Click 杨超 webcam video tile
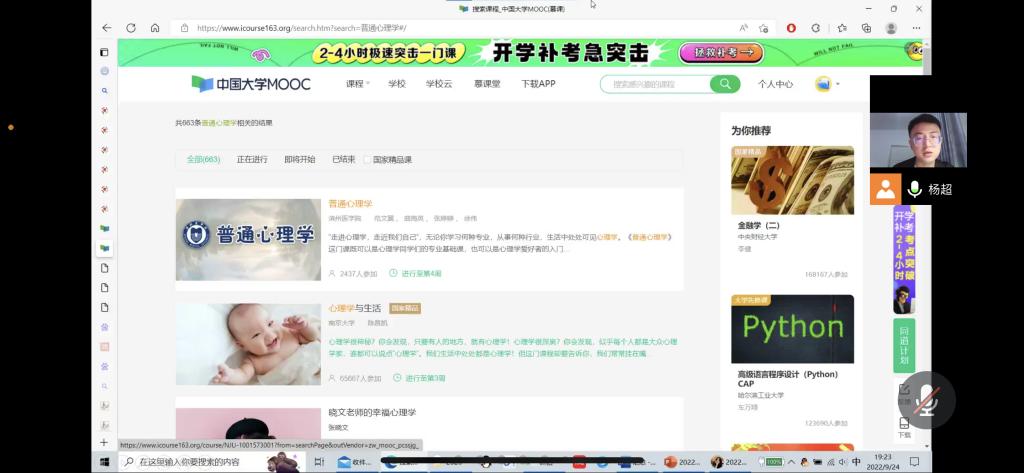 click(918, 140)
